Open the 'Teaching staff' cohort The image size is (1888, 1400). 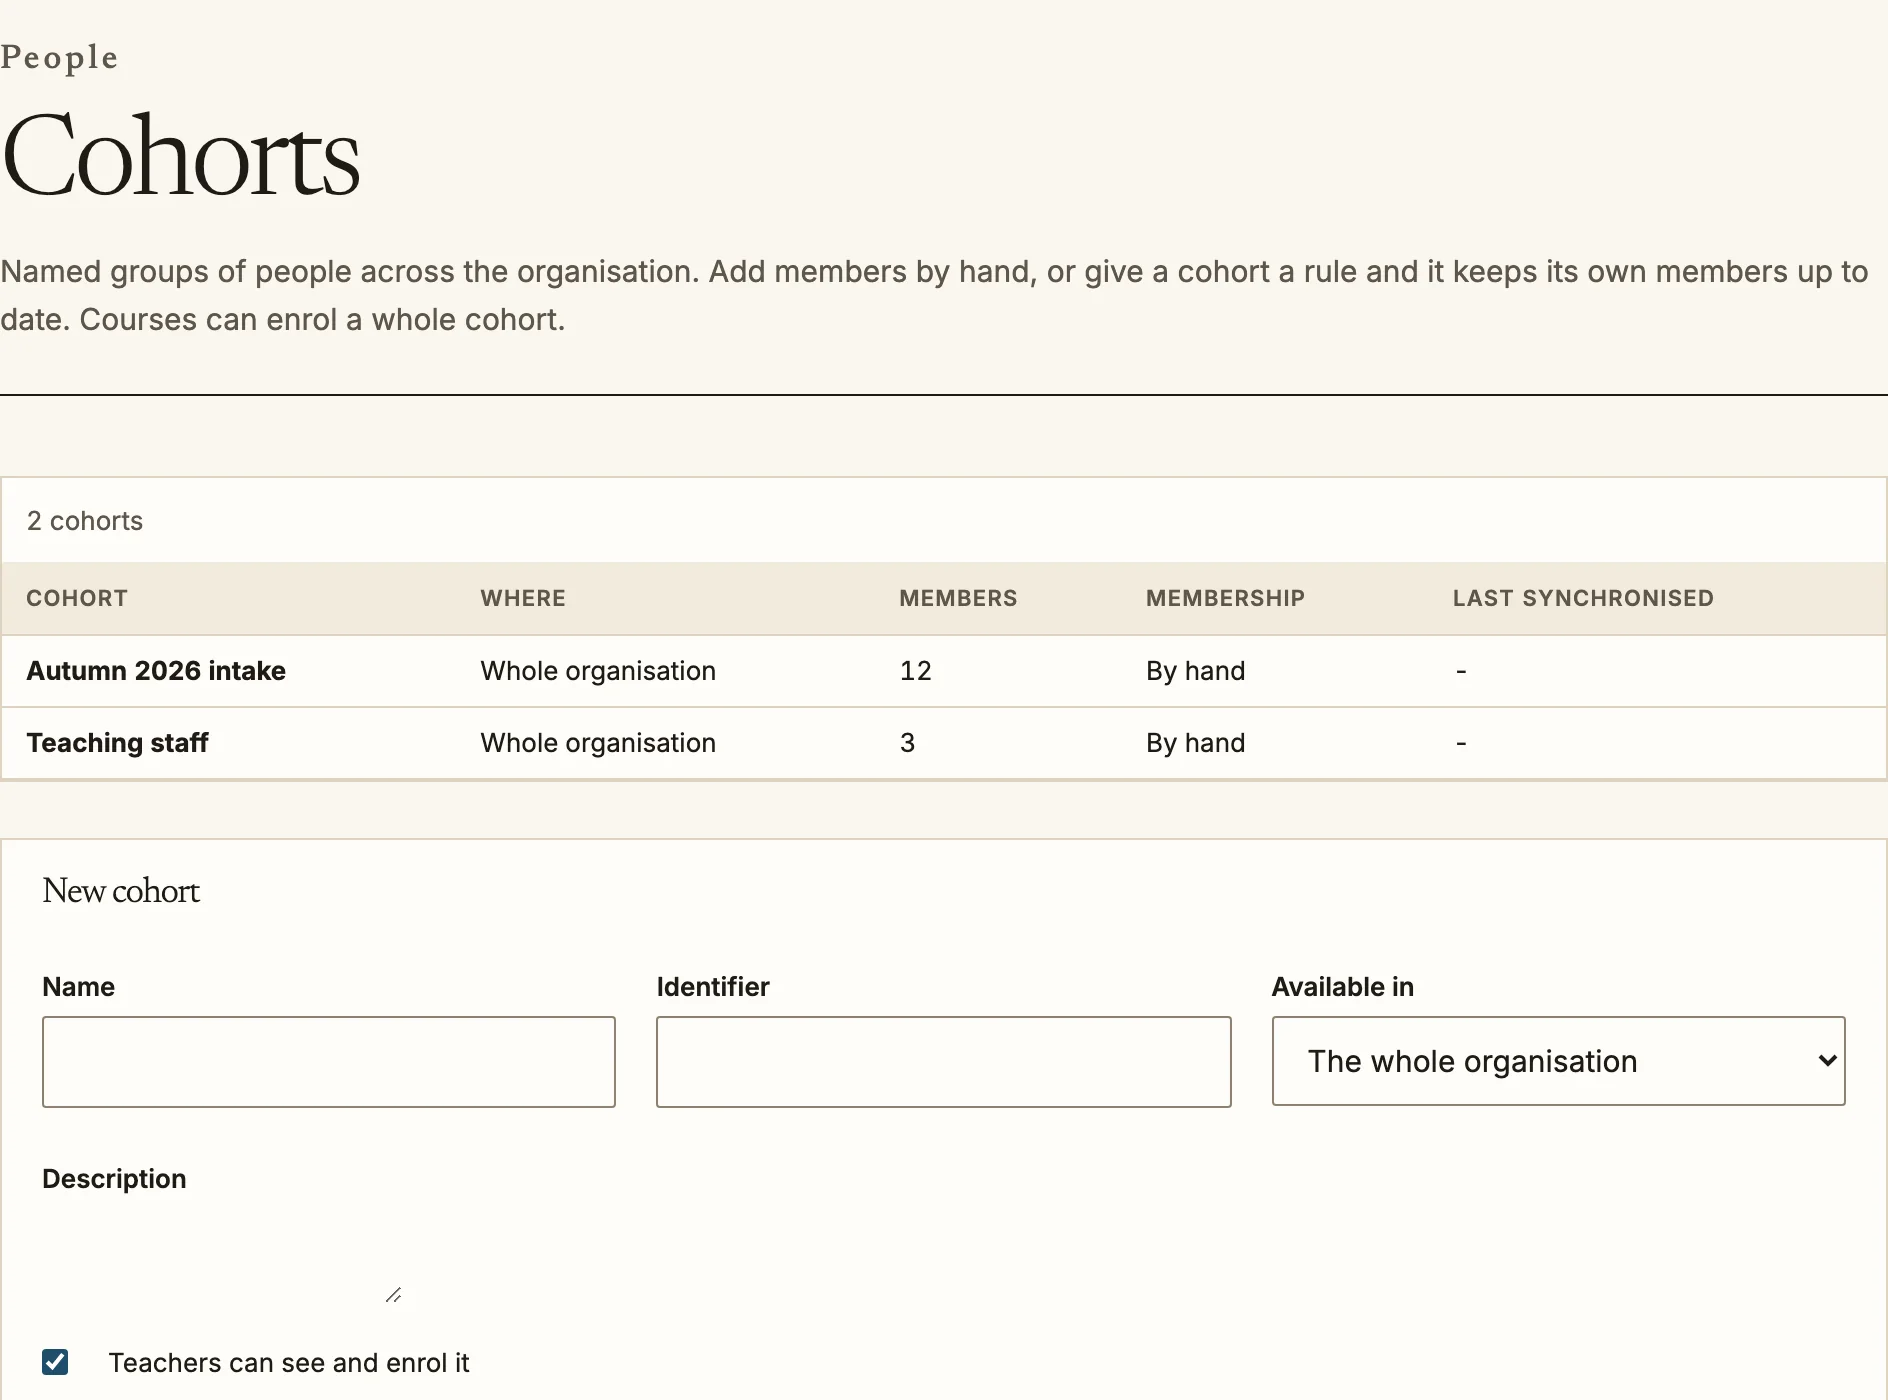click(x=117, y=743)
